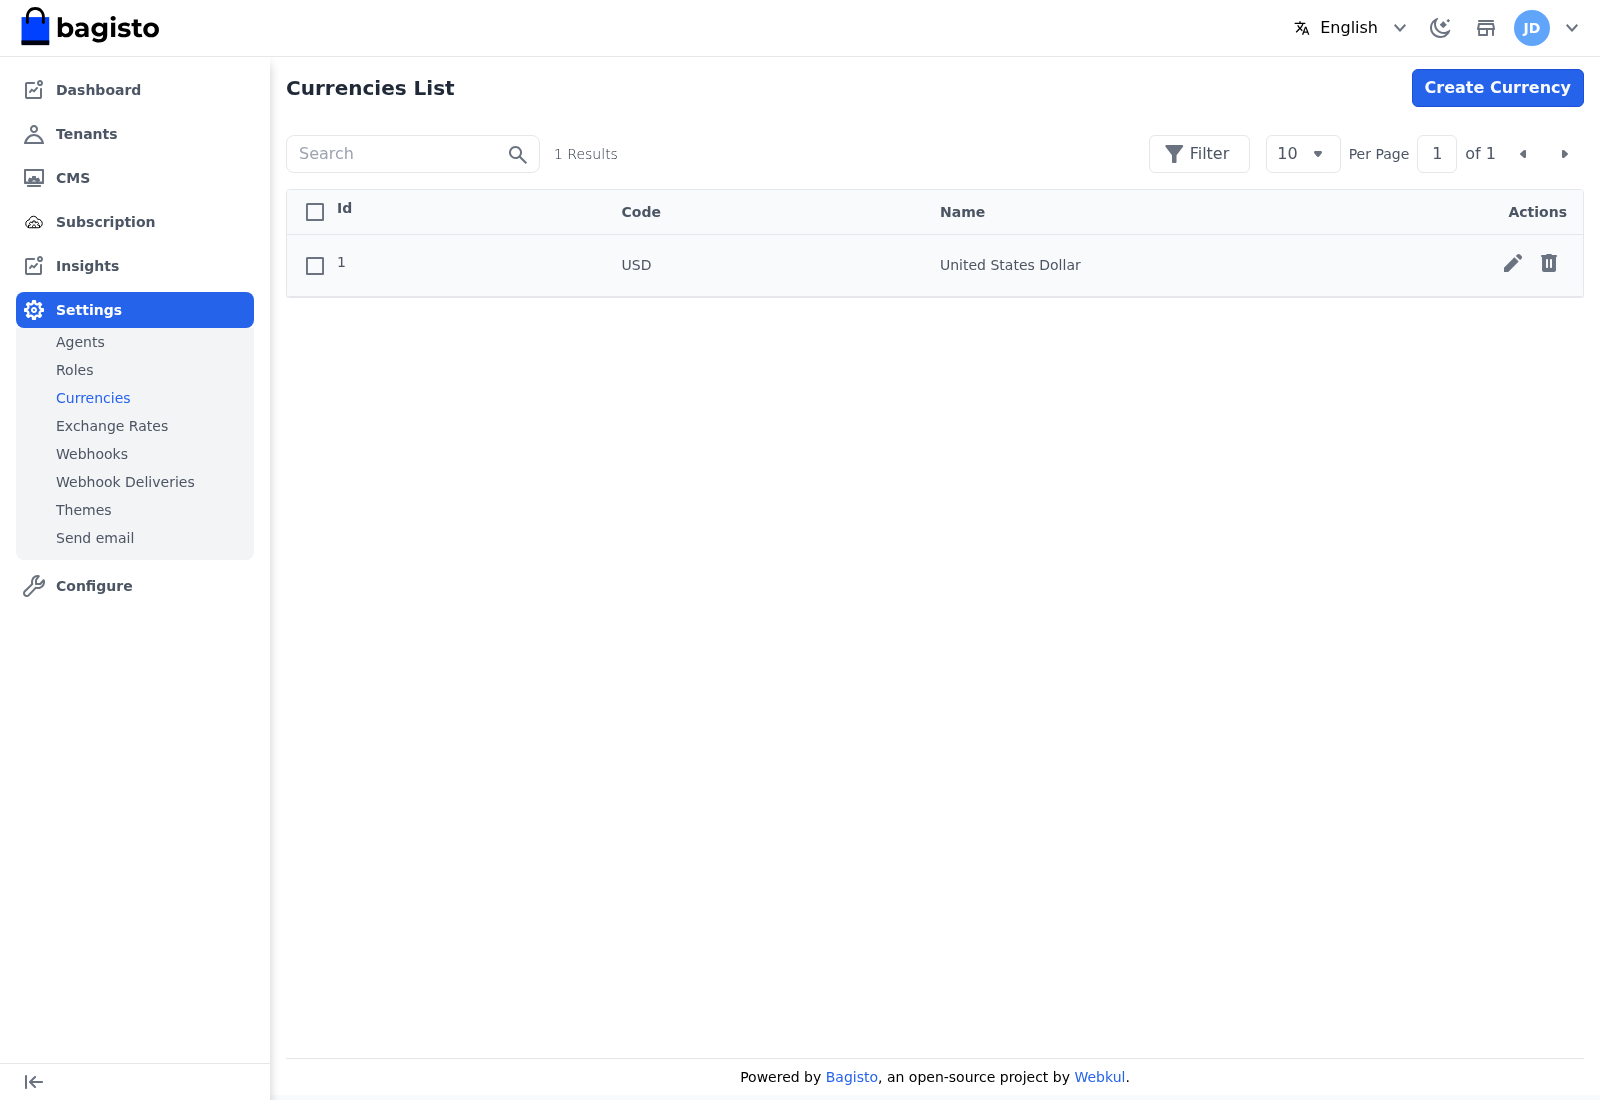Click the search magnifier icon

(517, 154)
